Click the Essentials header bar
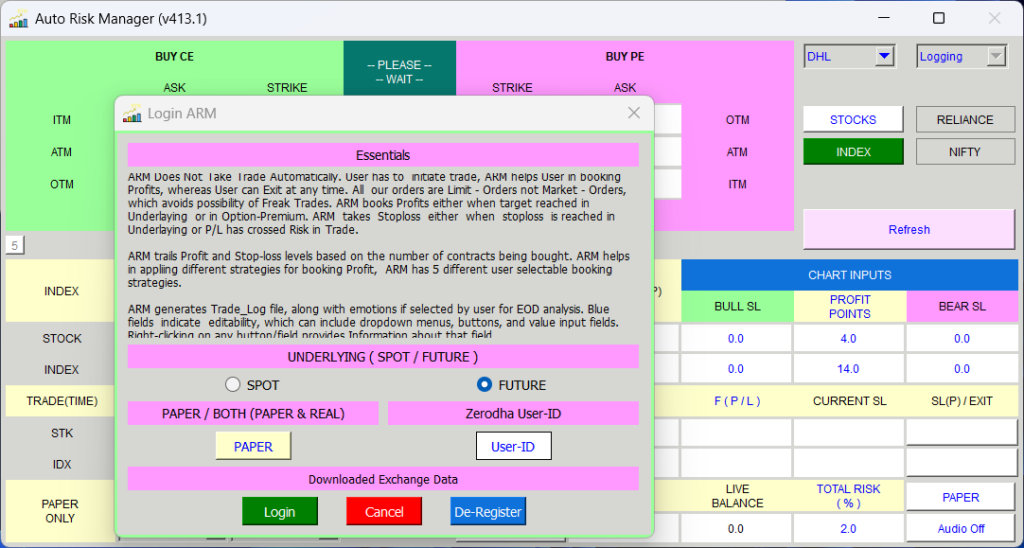This screenshot has width=1024, height=548. (383, 155)
